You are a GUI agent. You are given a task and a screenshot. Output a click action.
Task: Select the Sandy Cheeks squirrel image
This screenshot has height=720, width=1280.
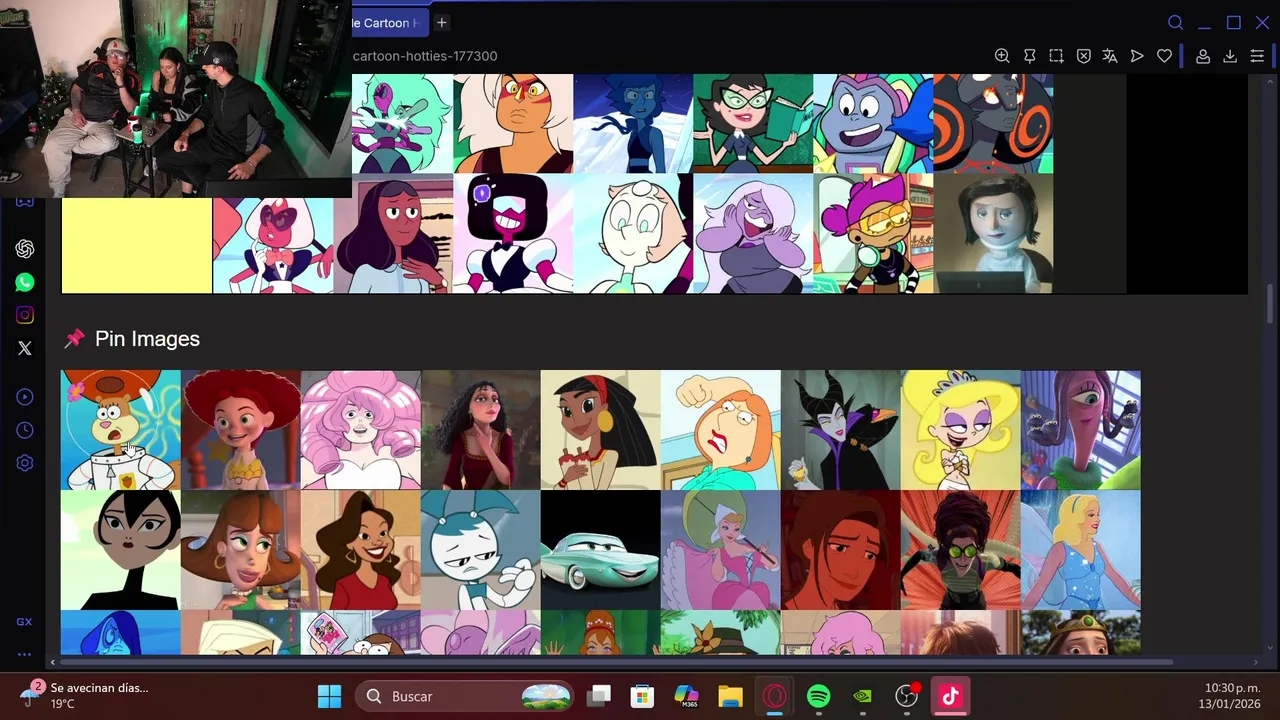[x=121, y=430]
